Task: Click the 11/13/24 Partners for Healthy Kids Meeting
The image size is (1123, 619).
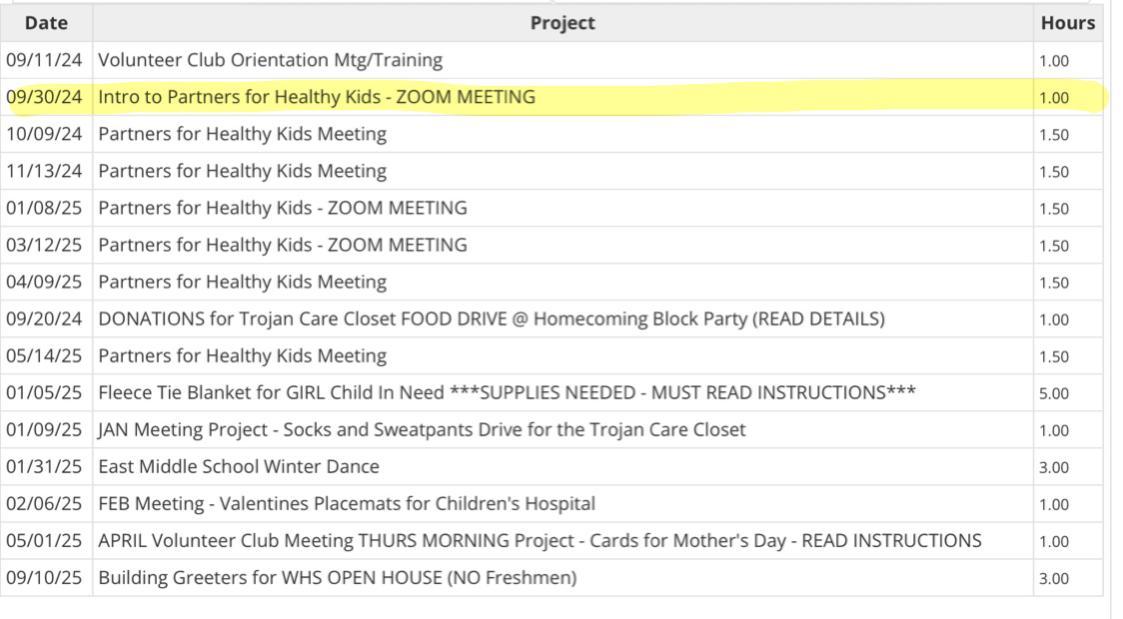Action: tap(242, 171)
